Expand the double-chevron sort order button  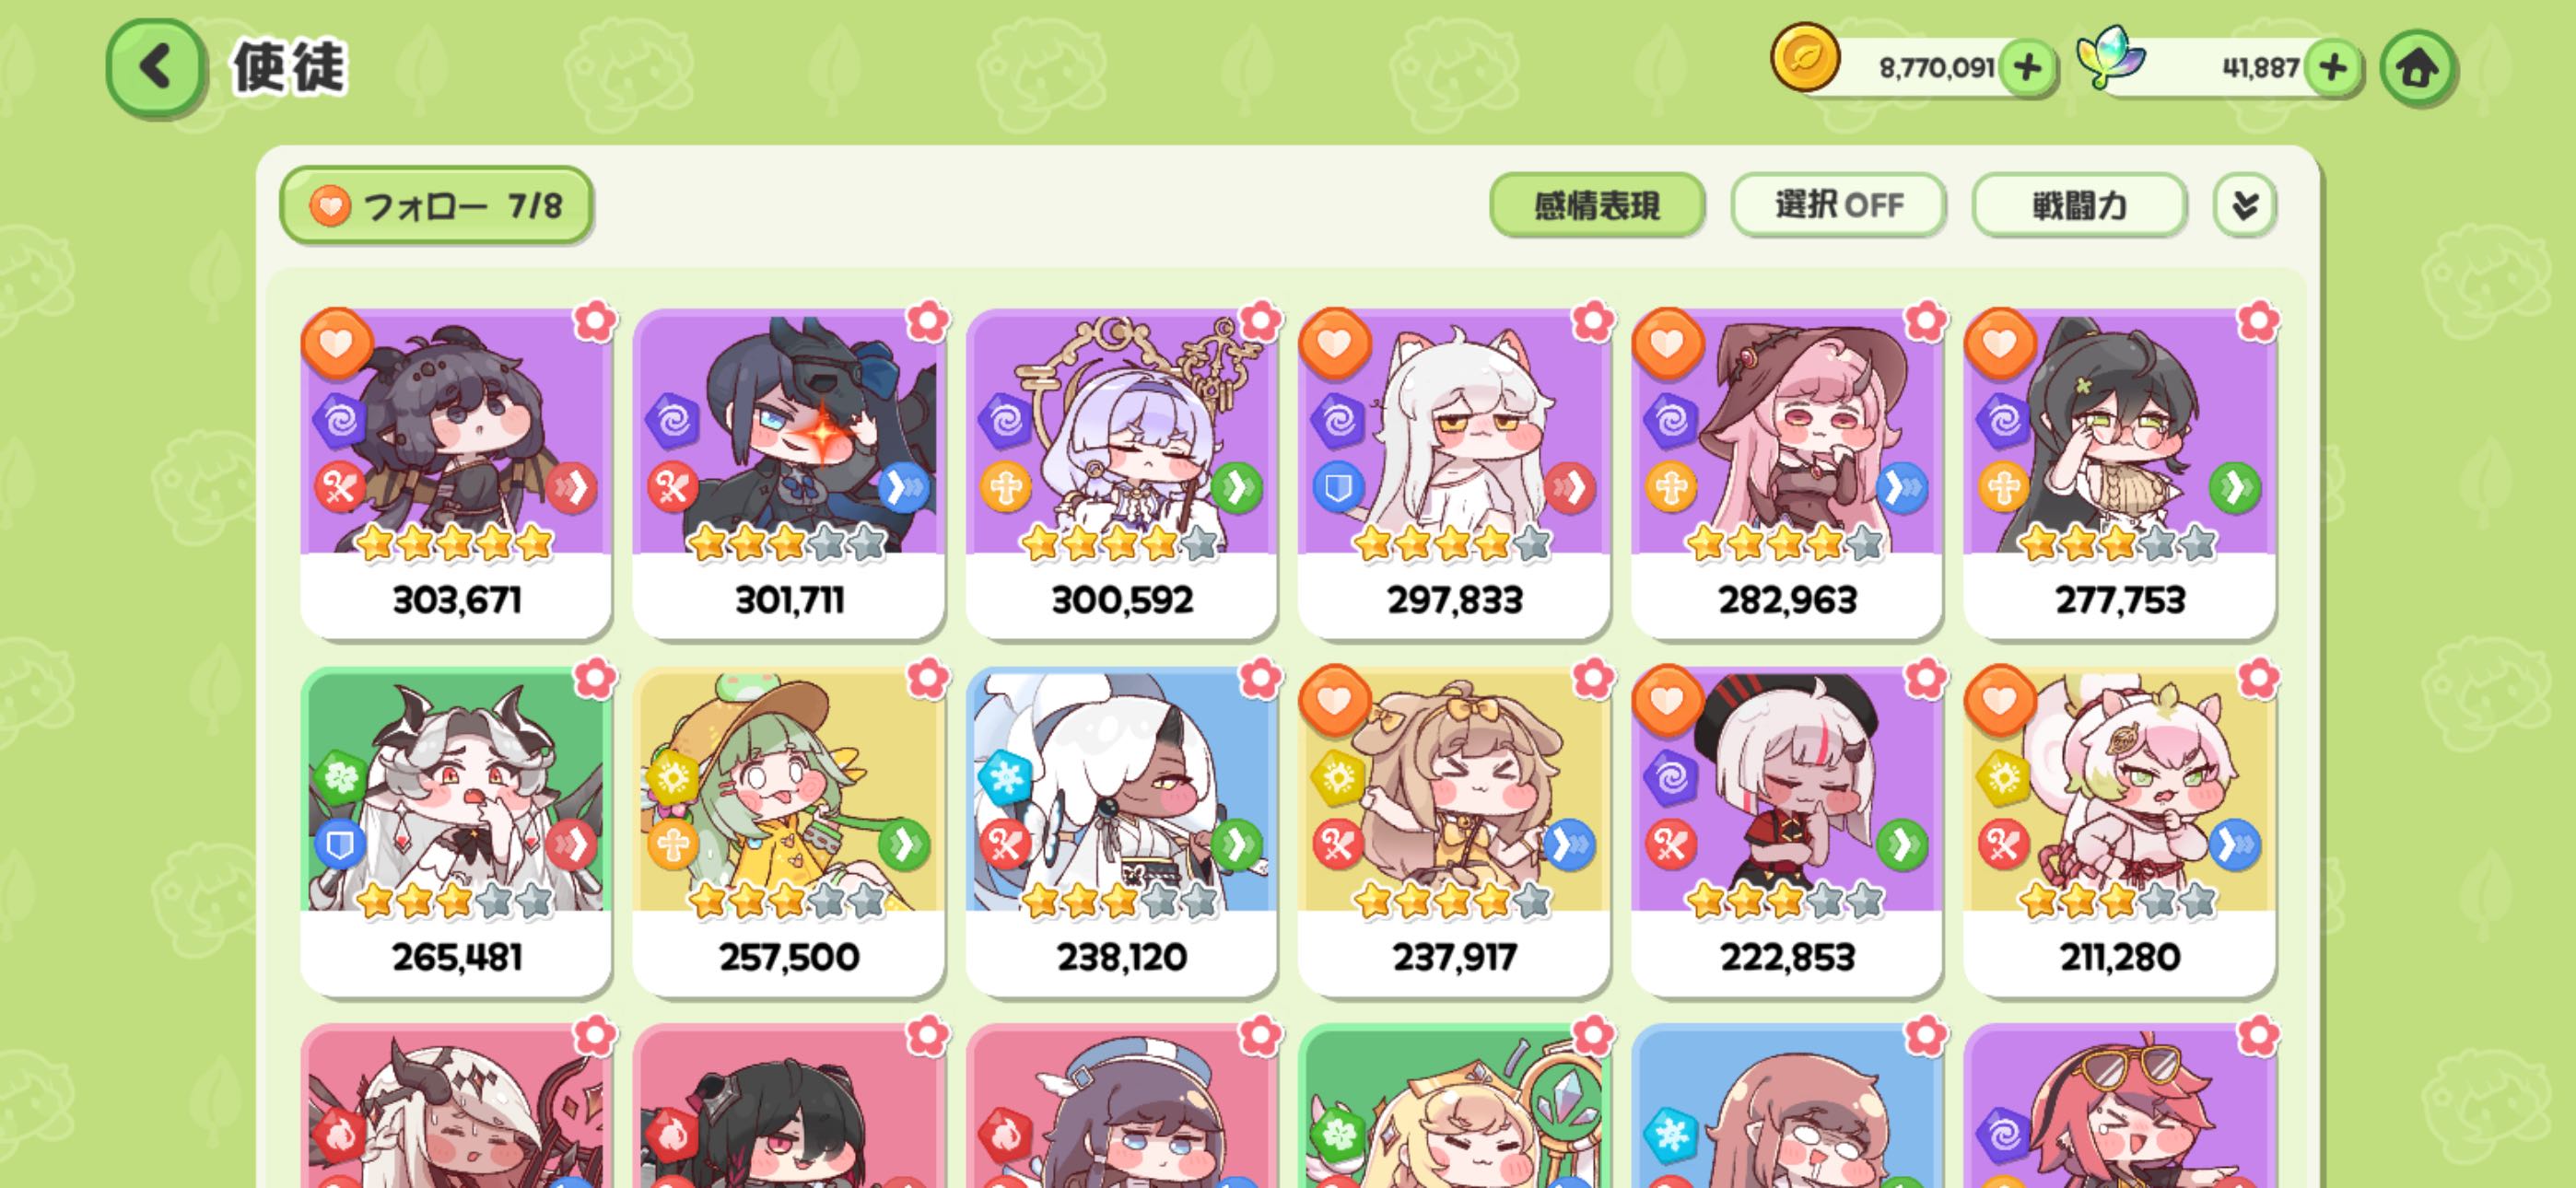point(2245,205)
